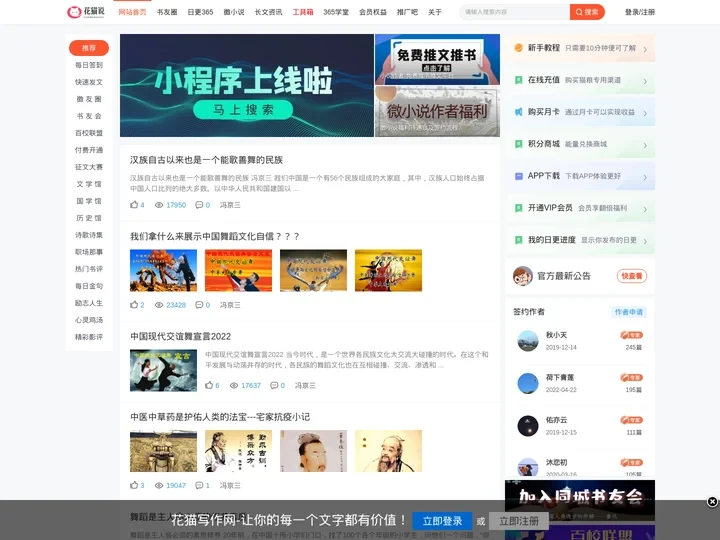Click the view eye icon showing 17637
Viewport: 720px width, 540px height.
234,385
